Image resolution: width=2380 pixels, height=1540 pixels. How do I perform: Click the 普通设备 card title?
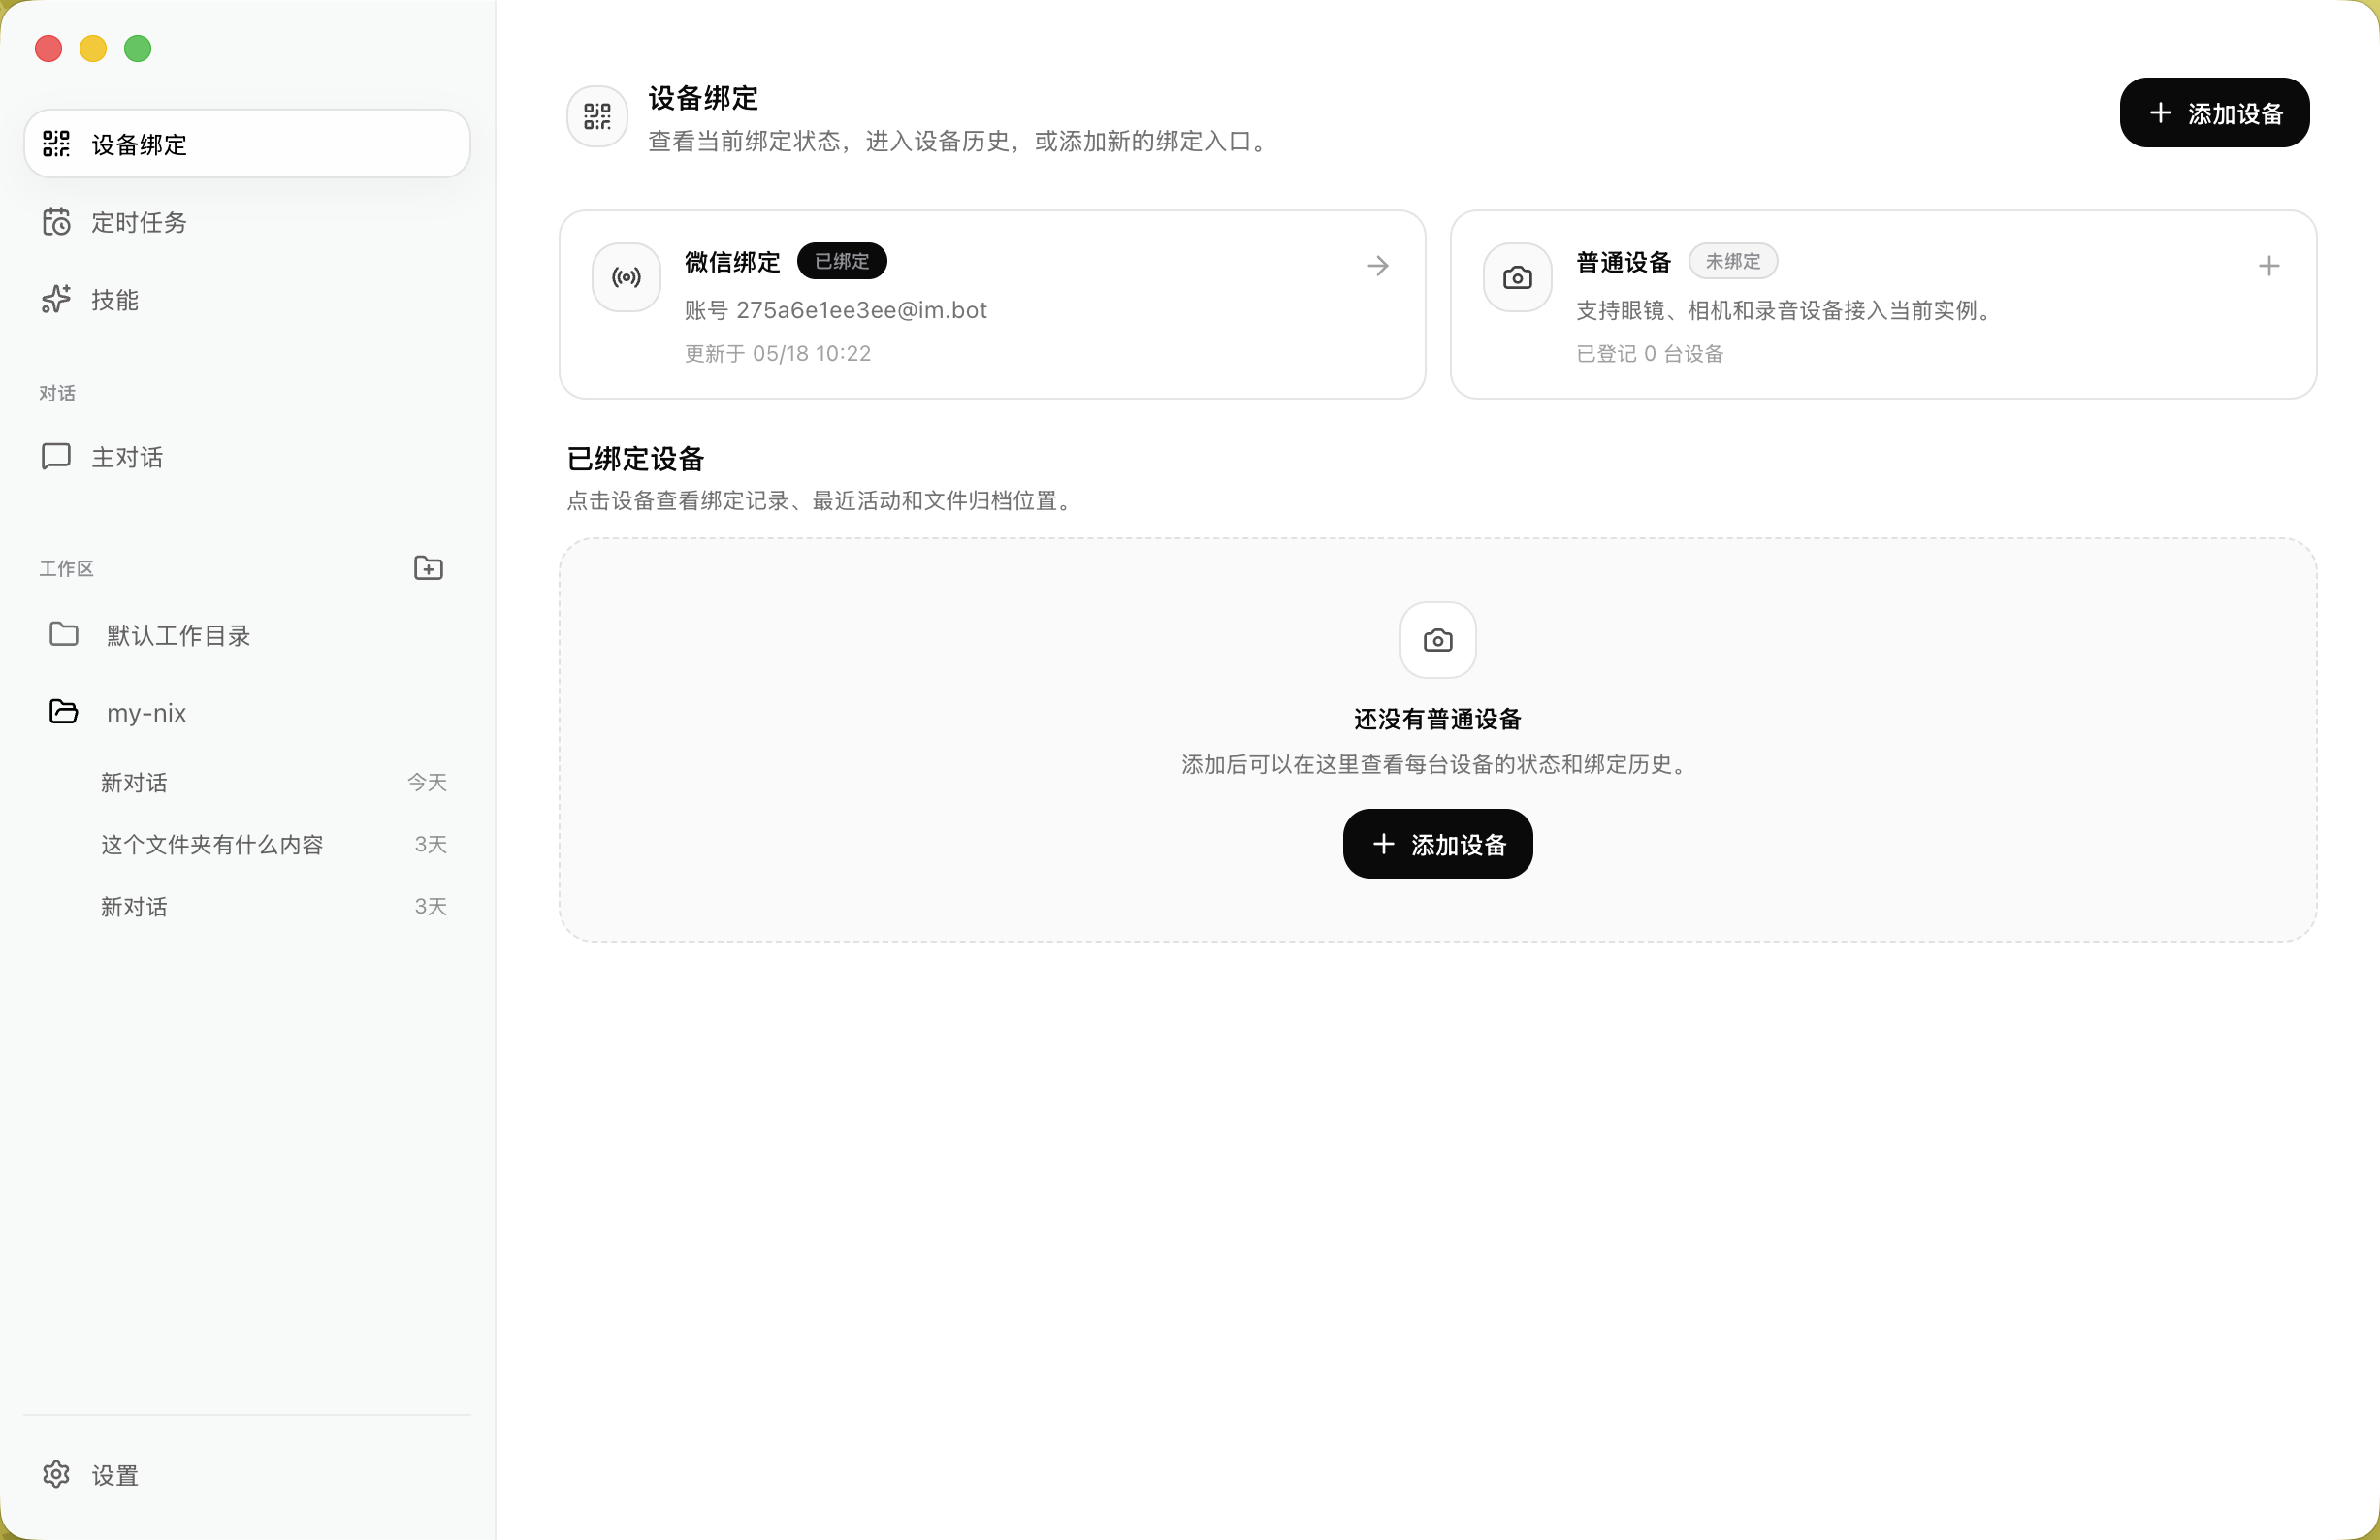(x=1623, y=262)
